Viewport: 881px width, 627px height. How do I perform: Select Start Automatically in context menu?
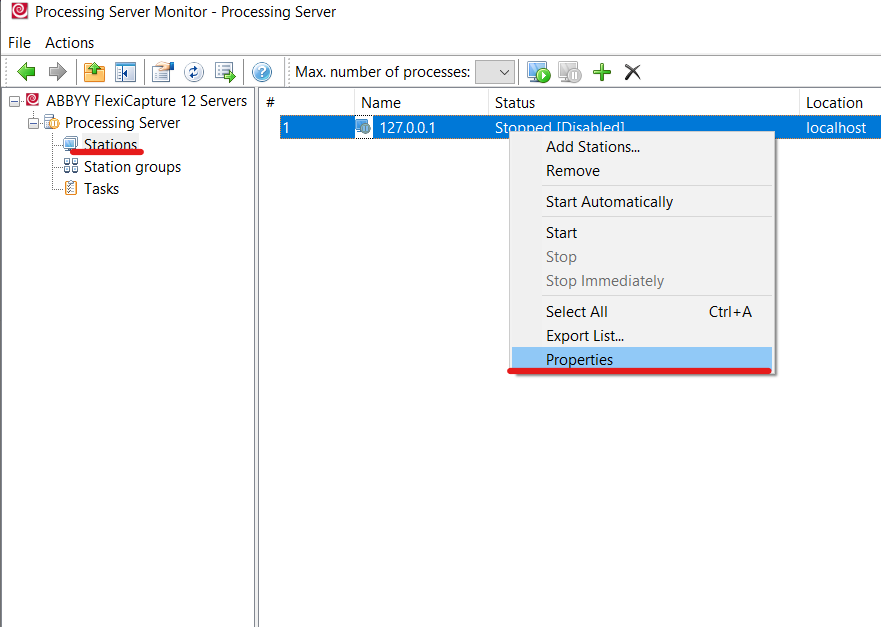[641, 202]
